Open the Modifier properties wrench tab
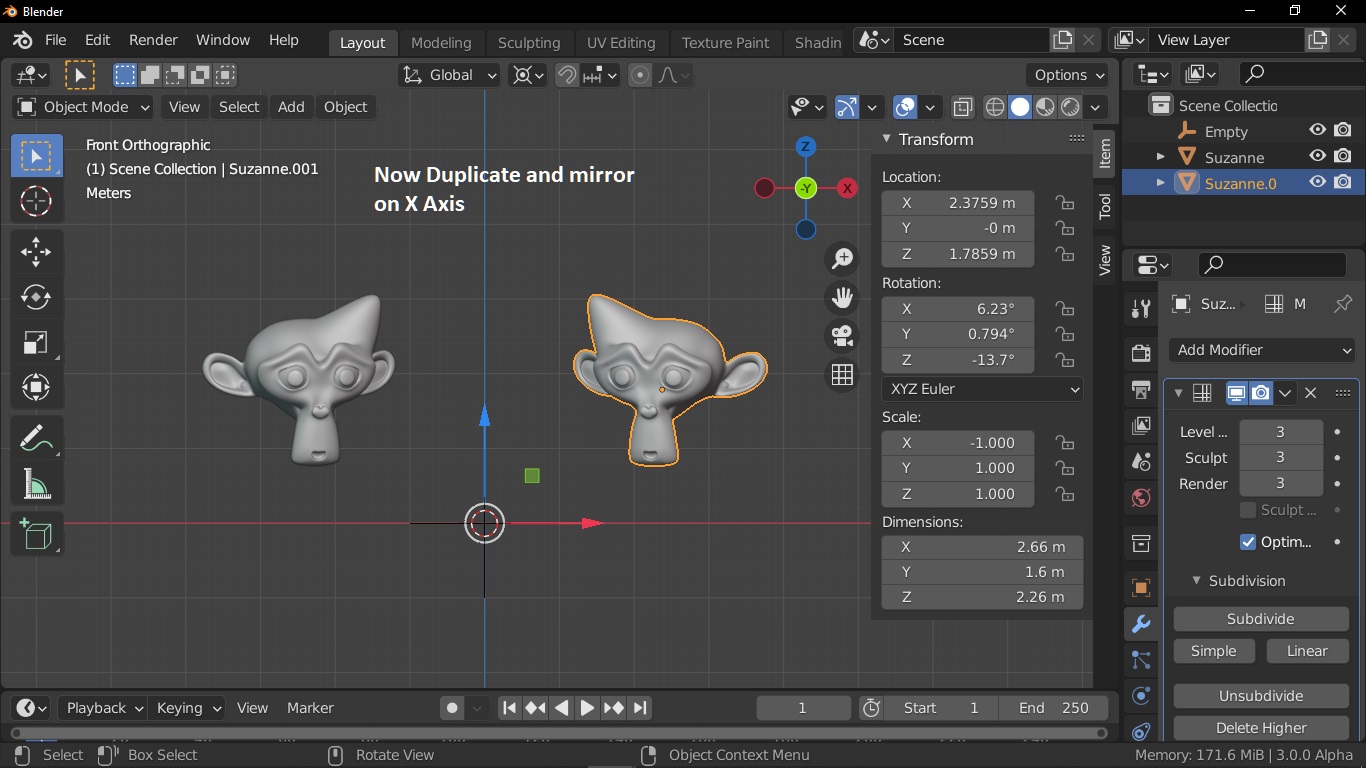 [1141, 624]
